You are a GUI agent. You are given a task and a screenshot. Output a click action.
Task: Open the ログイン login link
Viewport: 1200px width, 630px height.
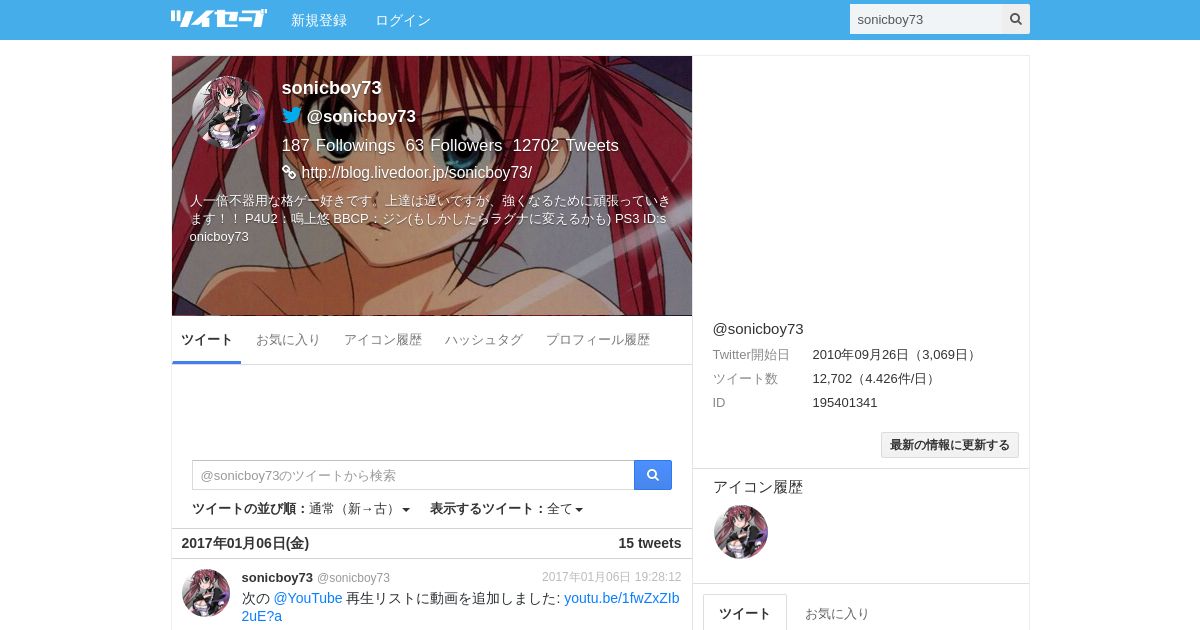point(403,20)
